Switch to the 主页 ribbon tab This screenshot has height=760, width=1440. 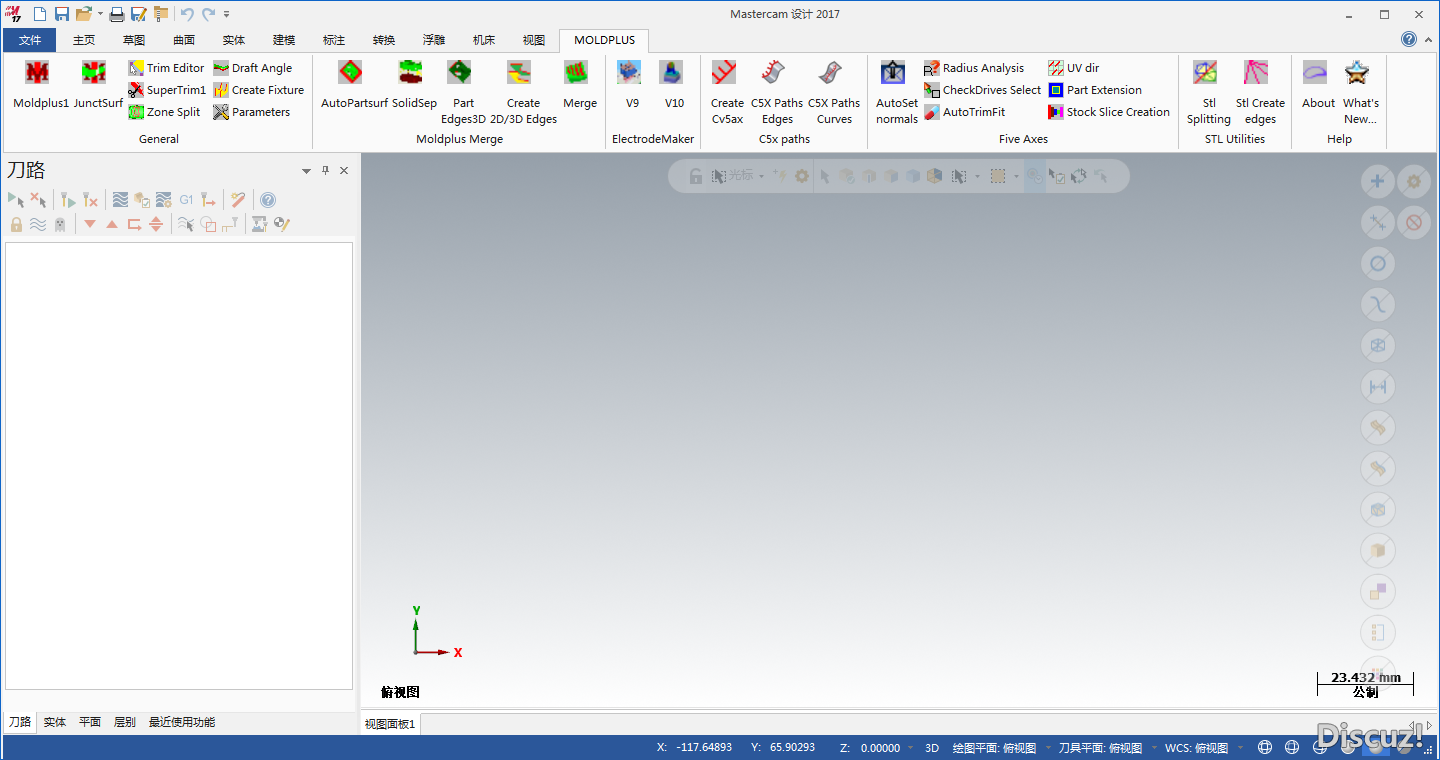[84, 40]
